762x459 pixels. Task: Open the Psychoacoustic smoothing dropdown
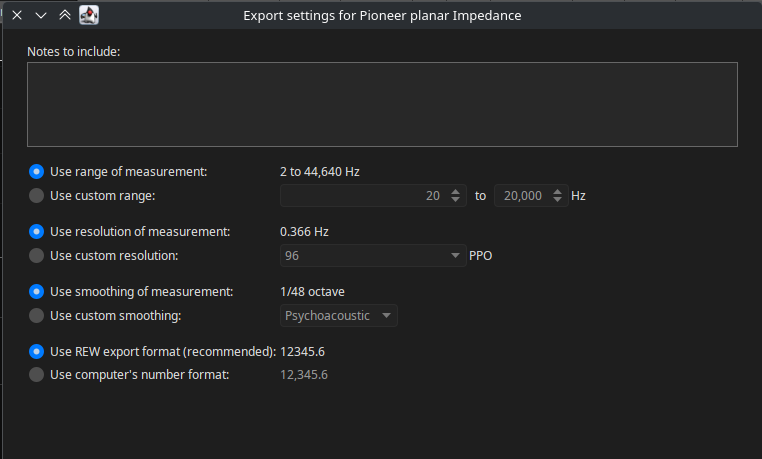coord(339,316)
